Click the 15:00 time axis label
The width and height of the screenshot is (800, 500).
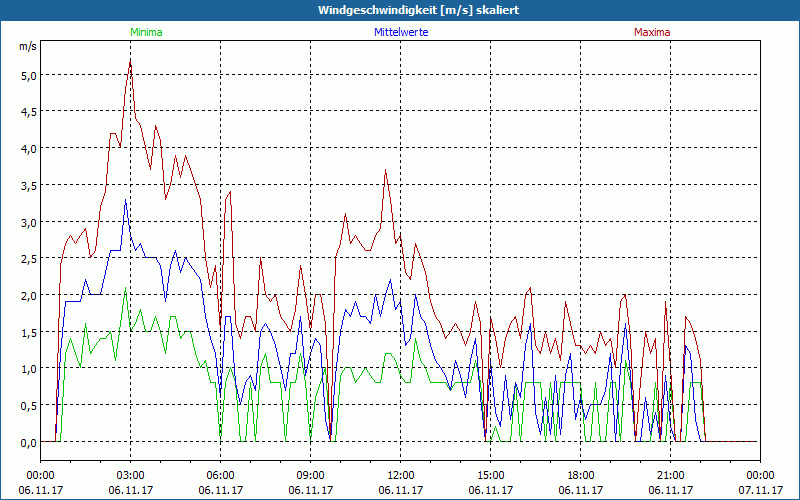[490, 476]
